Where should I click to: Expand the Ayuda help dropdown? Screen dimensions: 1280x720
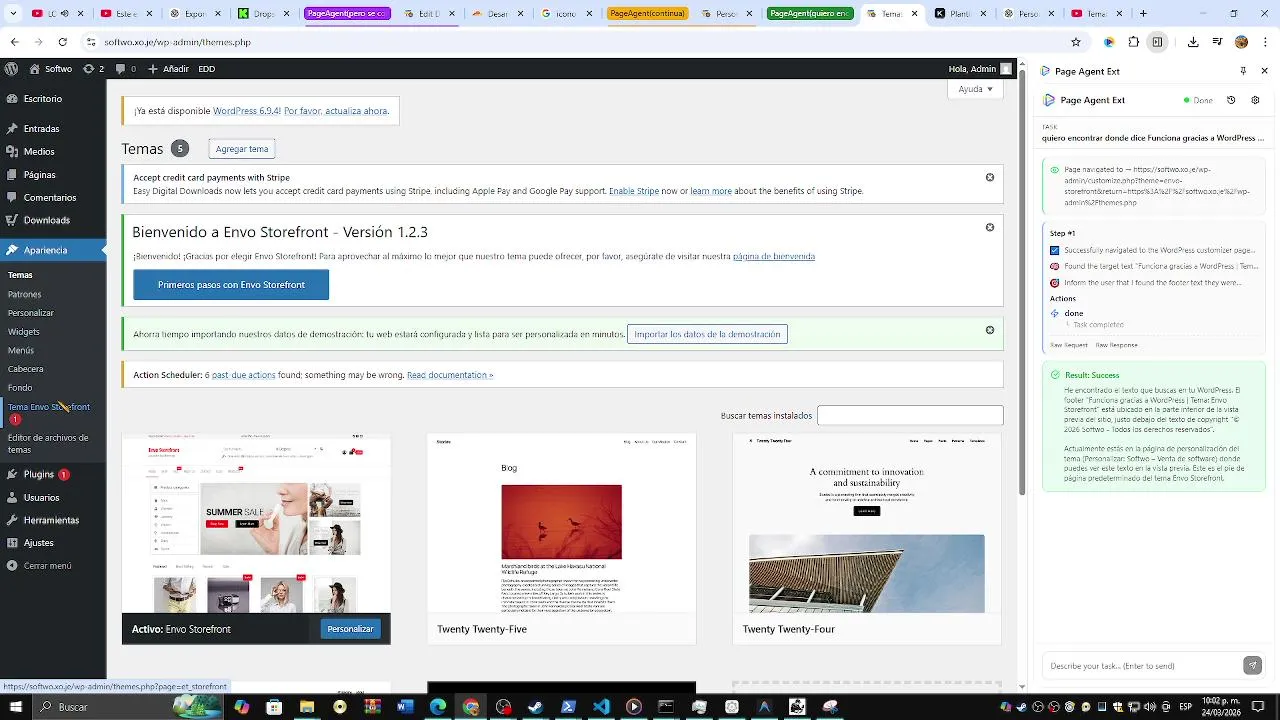(x=975, y=89)
